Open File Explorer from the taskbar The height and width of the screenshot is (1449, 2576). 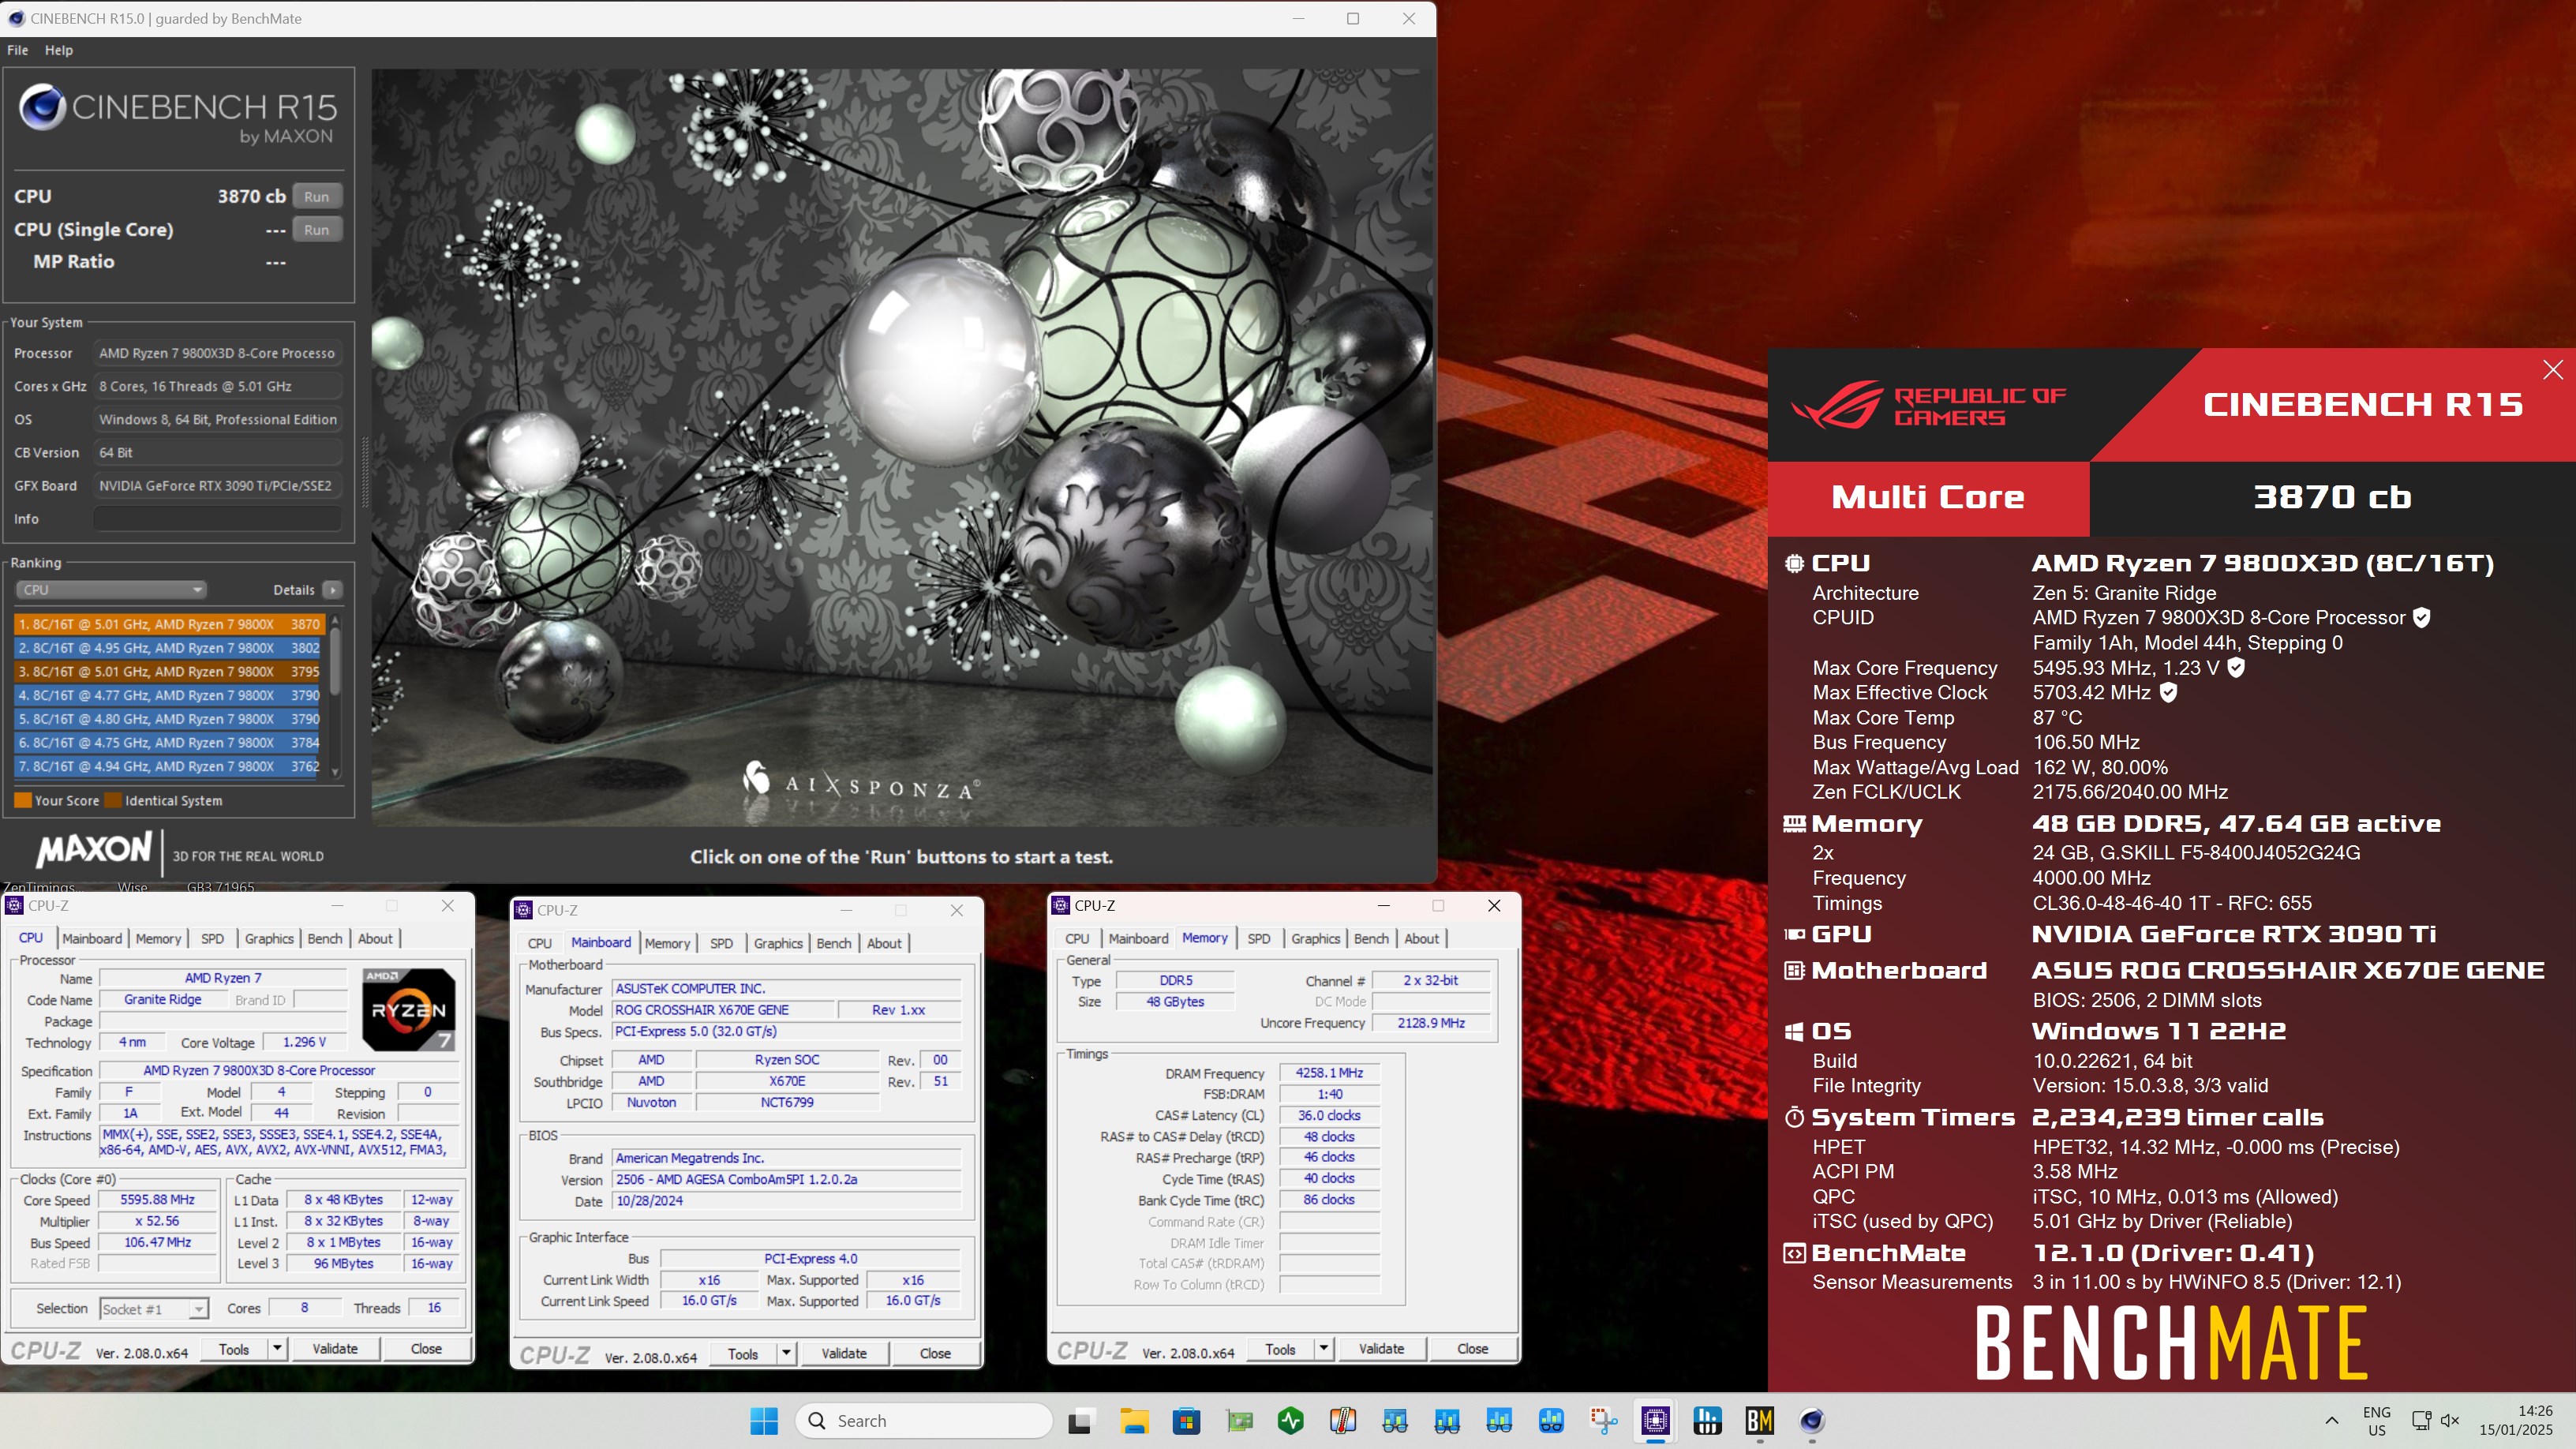click(1133, 1421)
